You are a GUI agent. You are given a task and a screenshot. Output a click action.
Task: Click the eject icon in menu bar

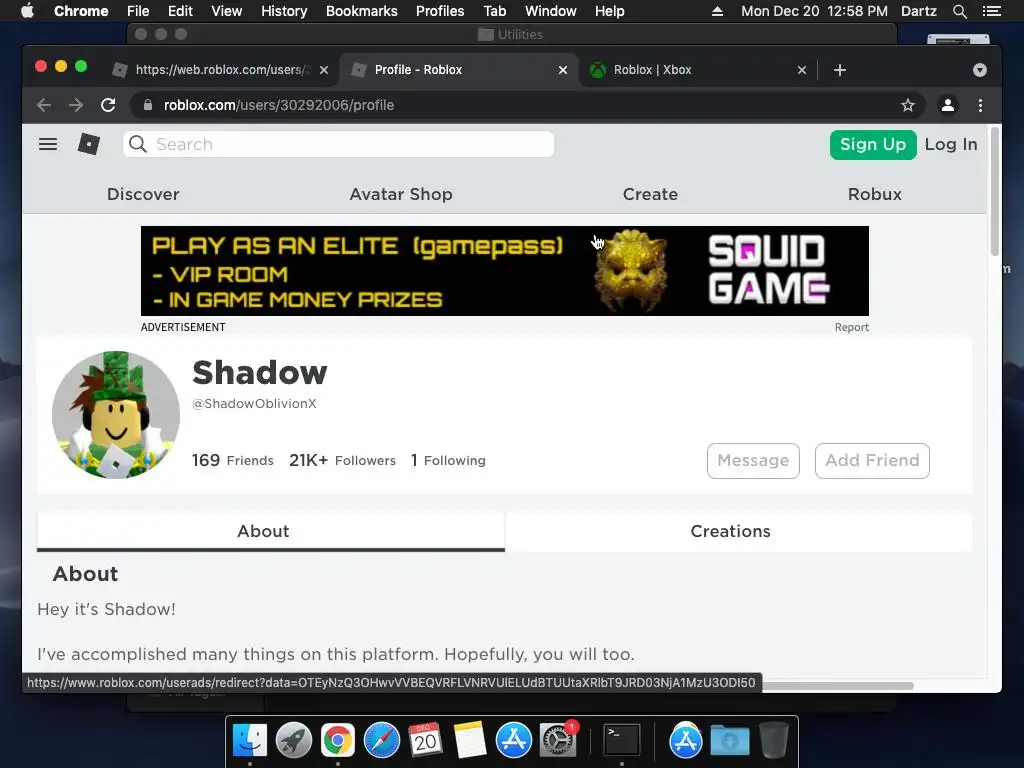click(717, 11)
